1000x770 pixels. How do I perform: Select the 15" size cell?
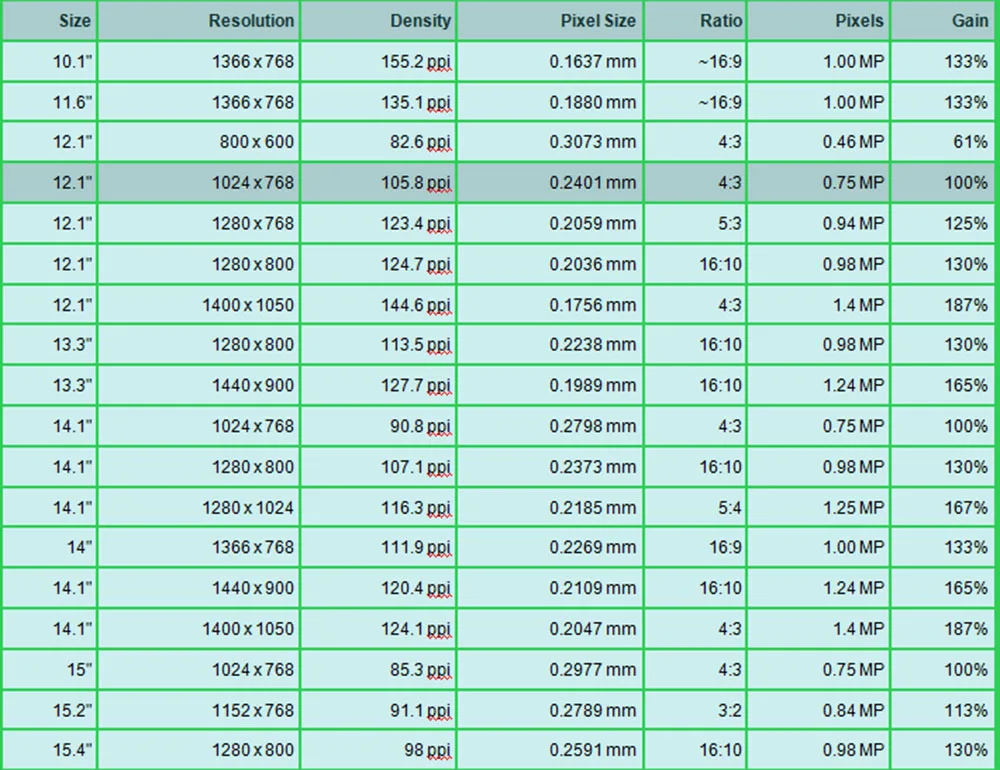49,670
